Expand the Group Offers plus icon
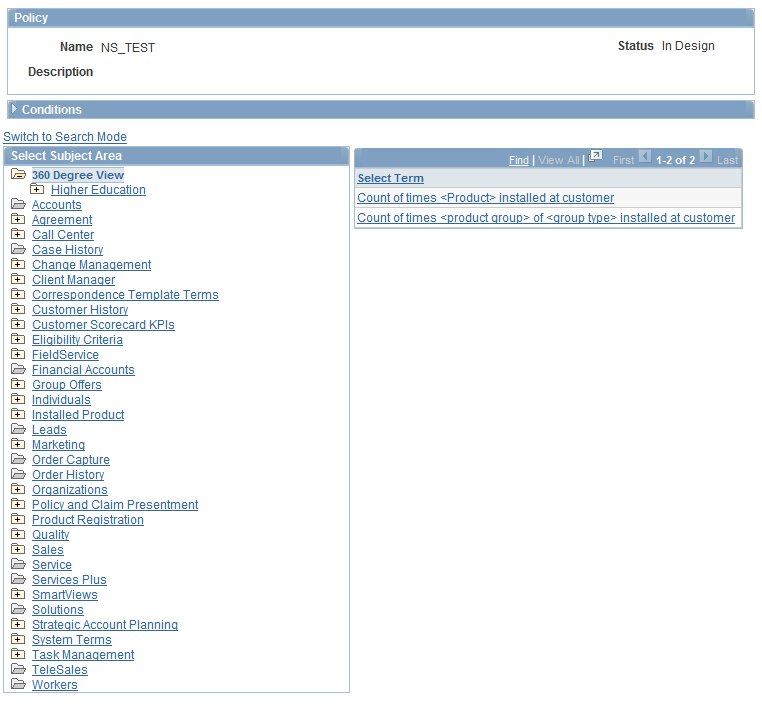 pyautogui.click(x=18, y=384)
